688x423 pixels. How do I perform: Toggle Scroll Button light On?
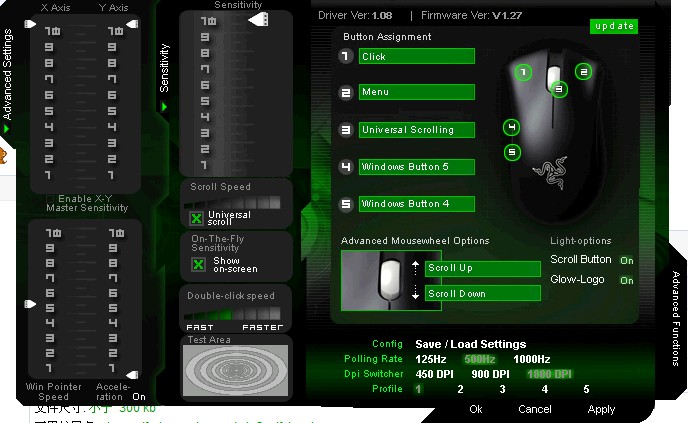tap(626, 260)
